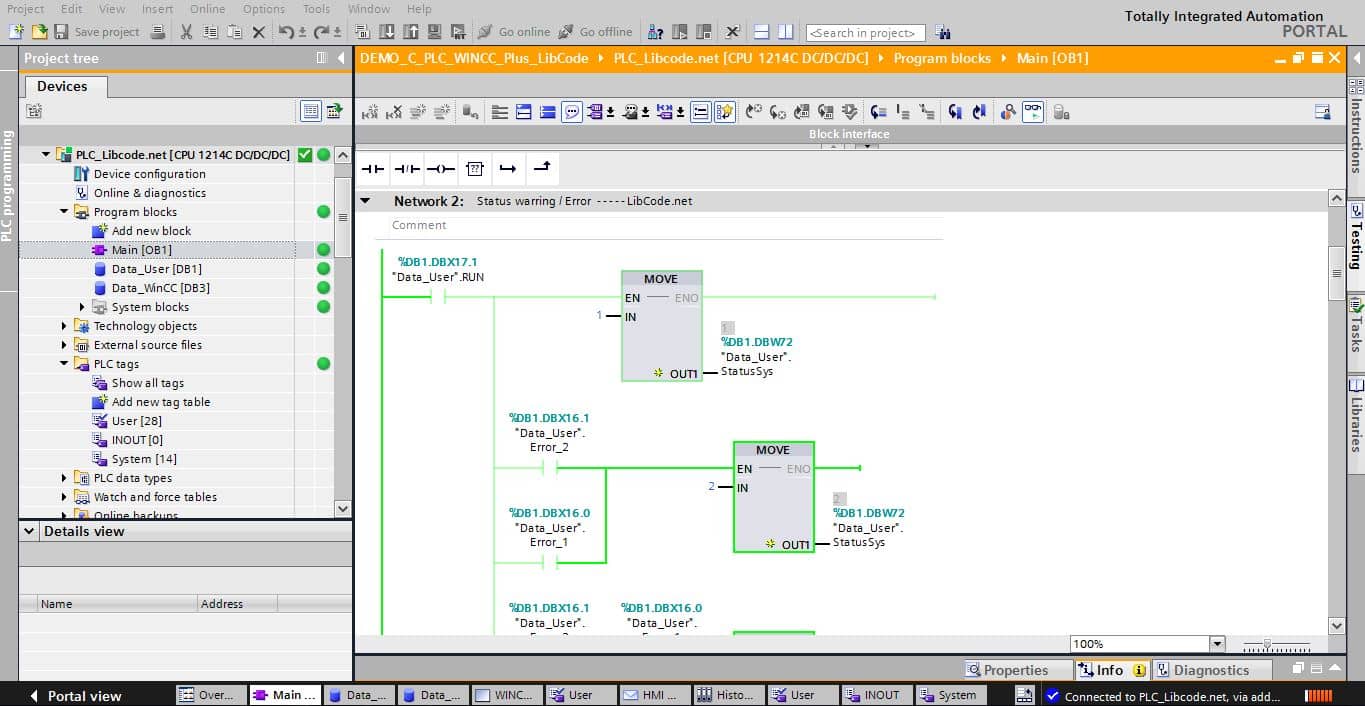Open Data_User [DB1] in the project tree

tap(156, 269)
